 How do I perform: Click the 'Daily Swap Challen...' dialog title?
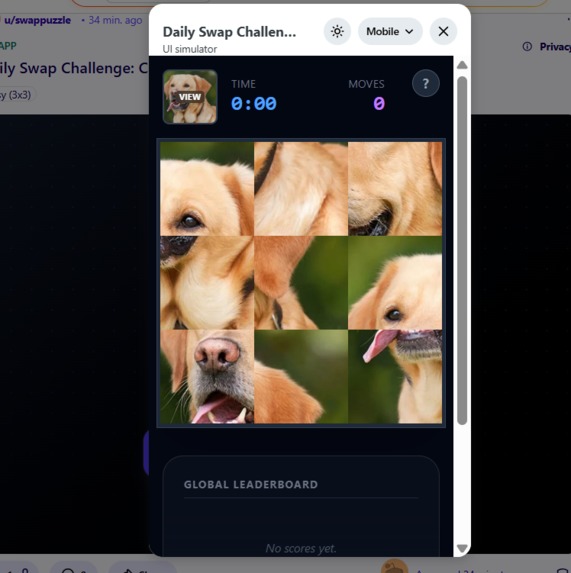(229, 32)
